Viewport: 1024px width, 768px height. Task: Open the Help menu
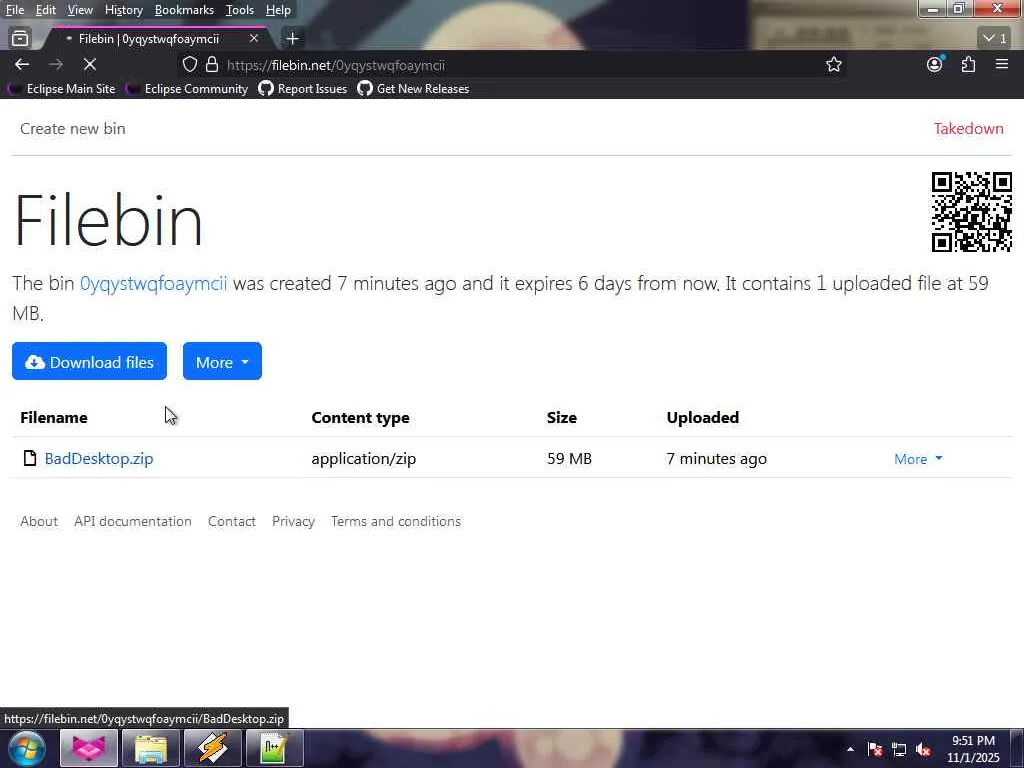click(x=278, y=10)
